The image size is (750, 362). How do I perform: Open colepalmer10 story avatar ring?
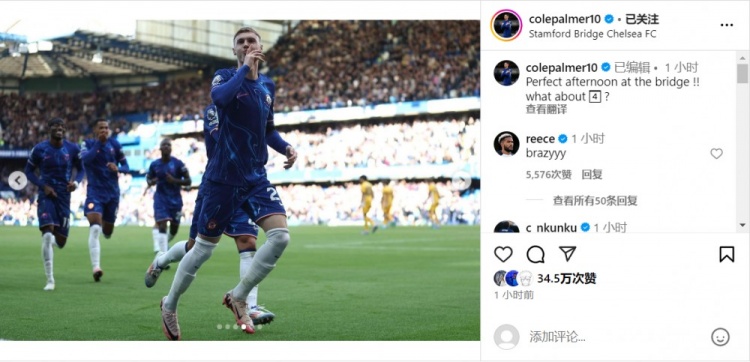pos(506,25)
